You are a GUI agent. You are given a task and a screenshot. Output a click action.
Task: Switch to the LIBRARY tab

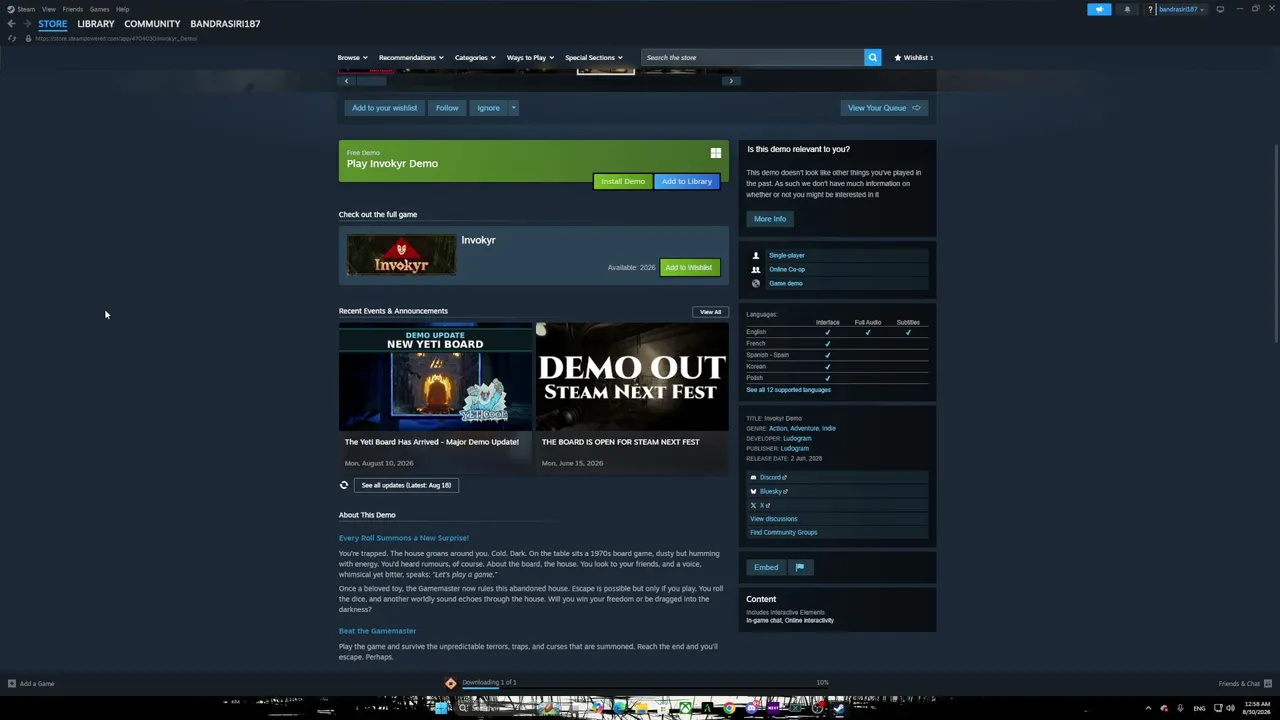pos(96,24)
